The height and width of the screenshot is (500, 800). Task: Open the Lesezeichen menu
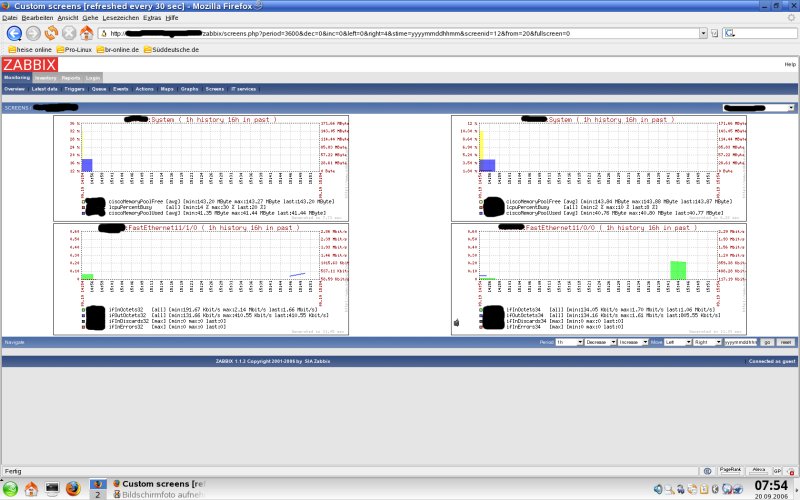[121, 18]
